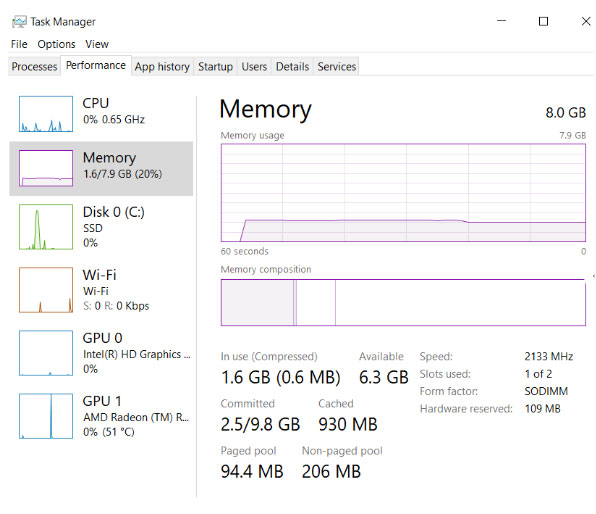This screenshot has height=514, width=596.
Task: Open the Options menu
Action: (x=56, y=44)
